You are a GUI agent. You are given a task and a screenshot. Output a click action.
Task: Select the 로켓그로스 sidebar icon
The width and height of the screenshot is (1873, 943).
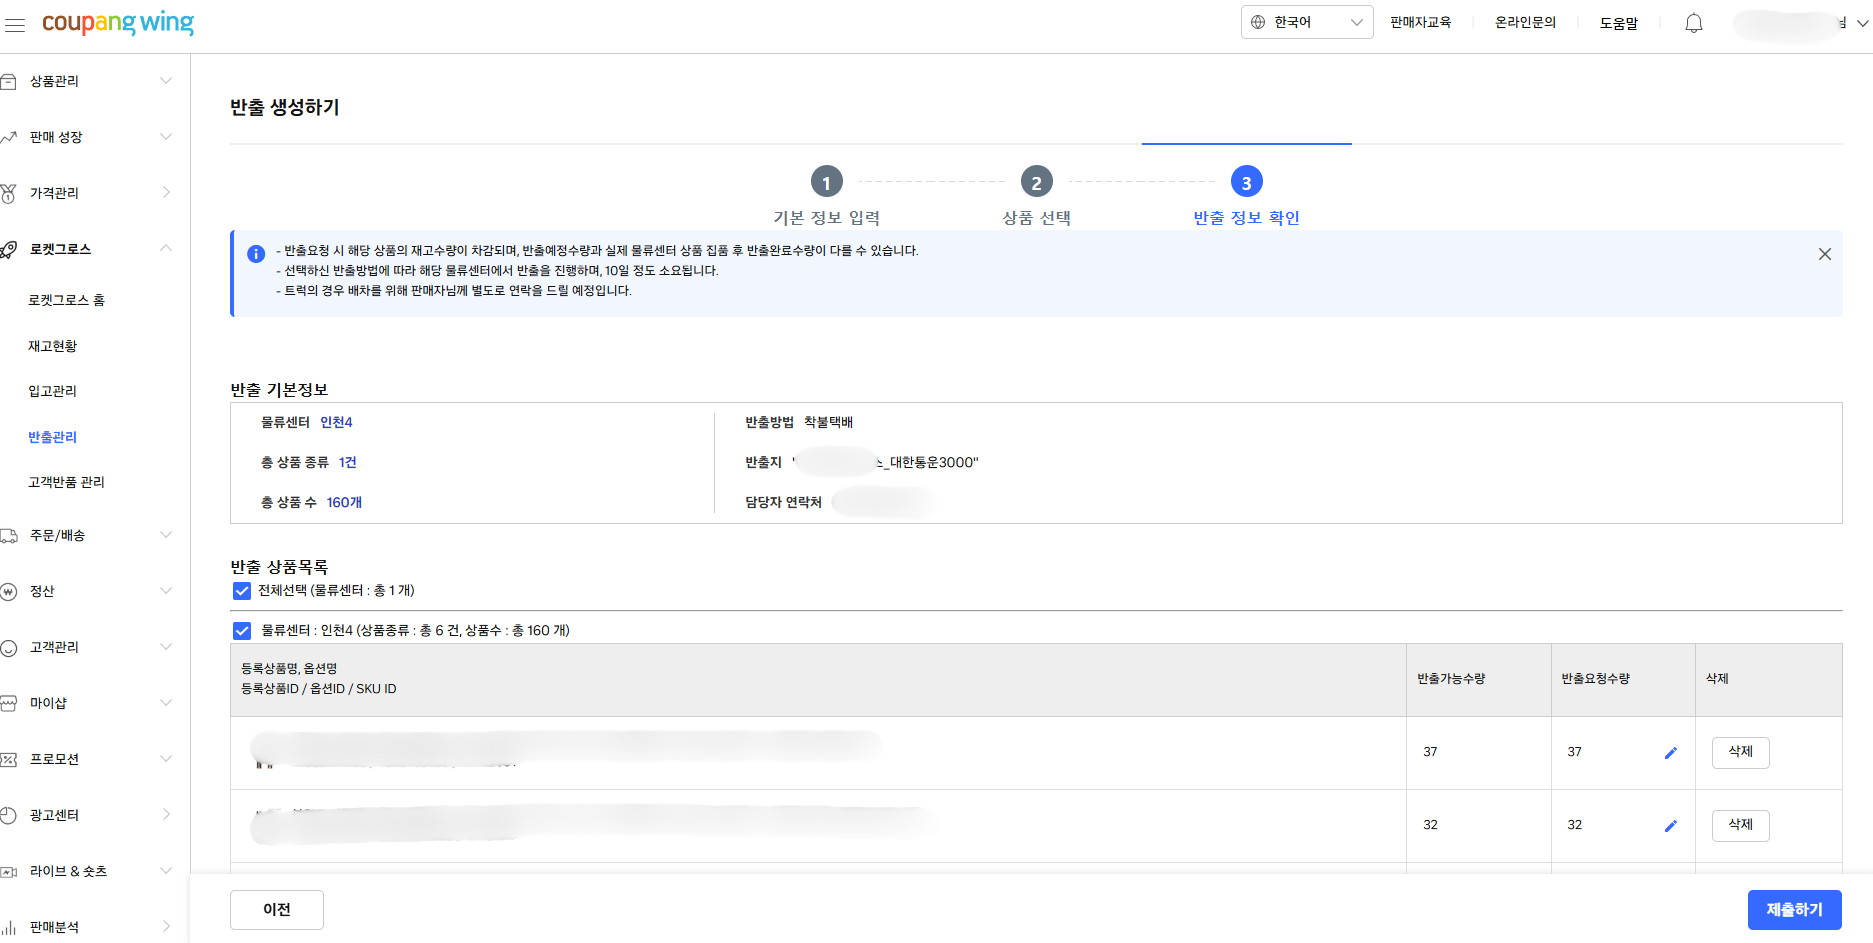point(10,248)
